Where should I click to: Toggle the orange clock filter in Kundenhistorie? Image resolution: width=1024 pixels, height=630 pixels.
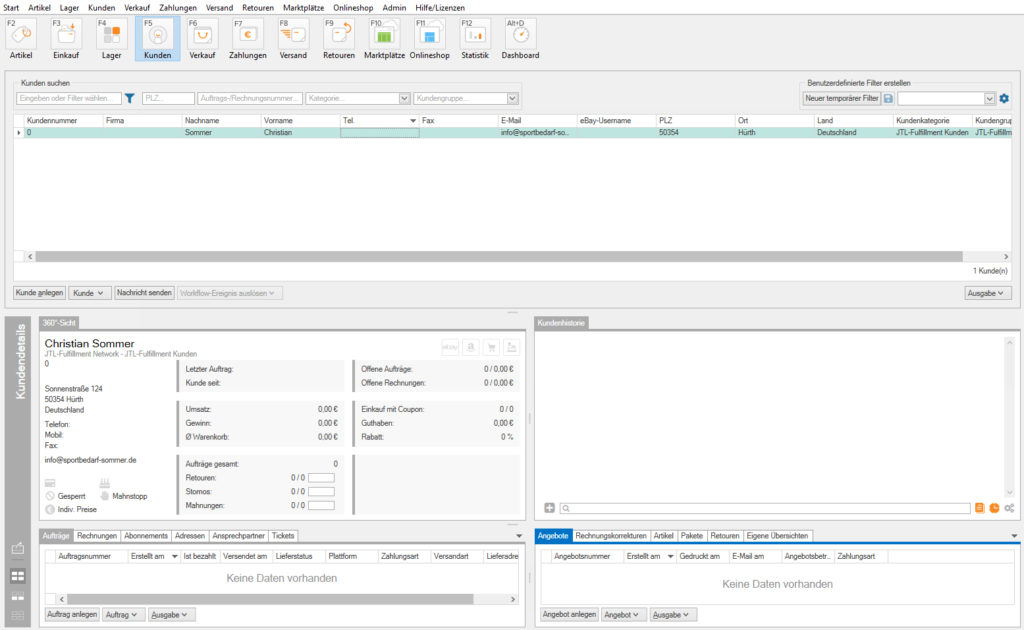point(994,509)
